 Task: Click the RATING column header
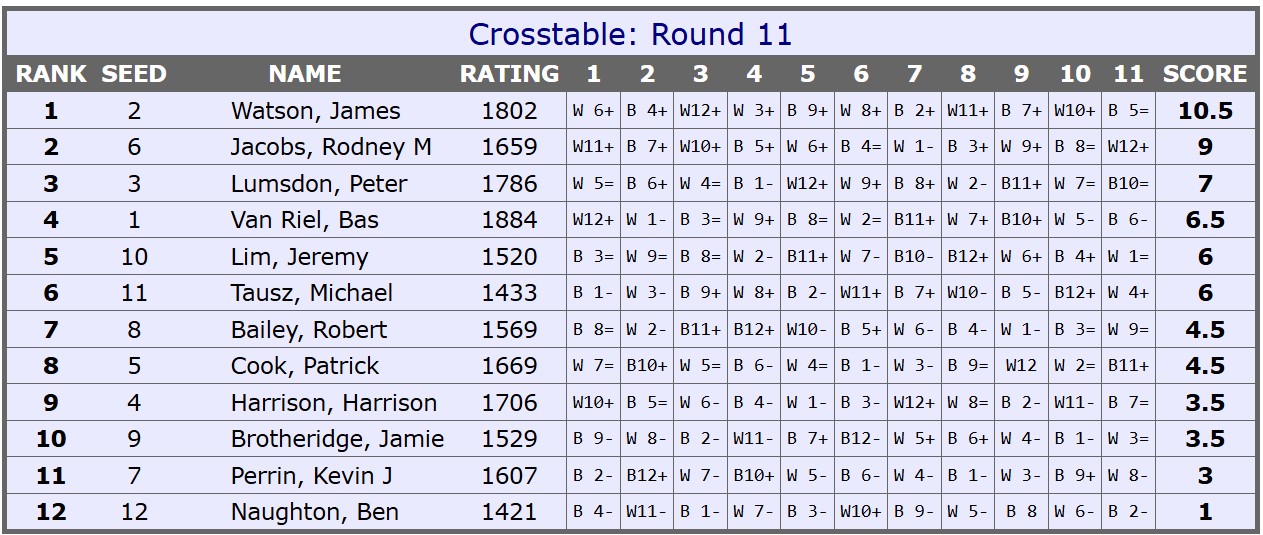pos(509,74)
